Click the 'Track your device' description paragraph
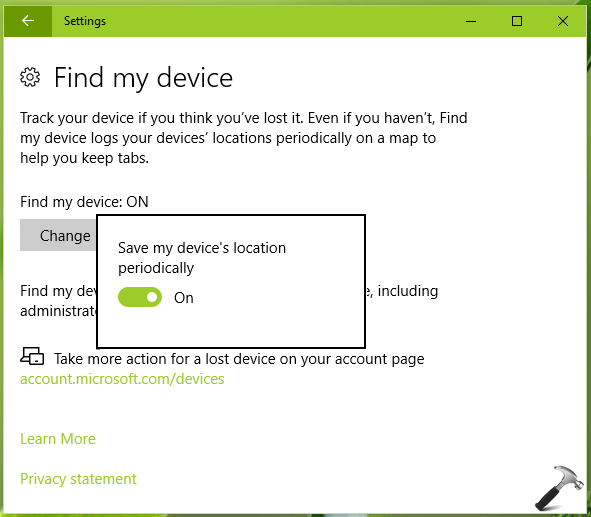Image resolution: width=591 pixels, height=517 pixels. [x=244, y=138]
